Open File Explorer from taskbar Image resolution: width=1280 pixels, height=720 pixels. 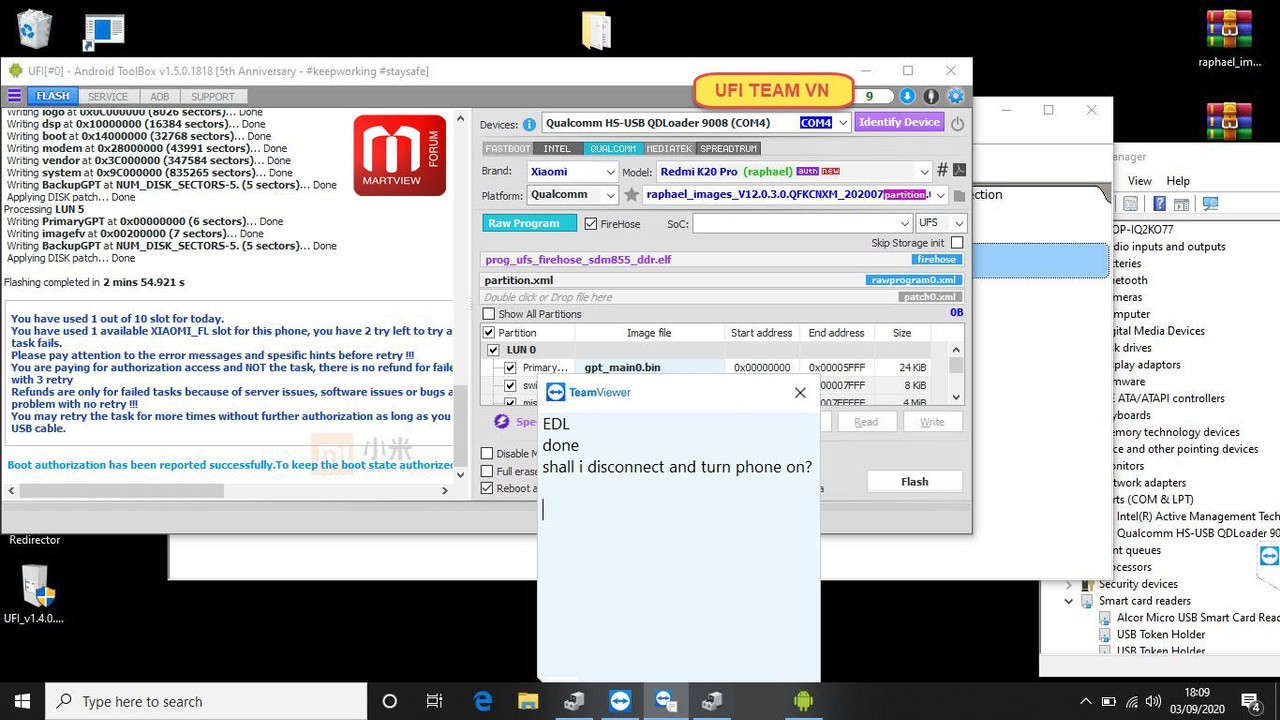coord(528,701)
